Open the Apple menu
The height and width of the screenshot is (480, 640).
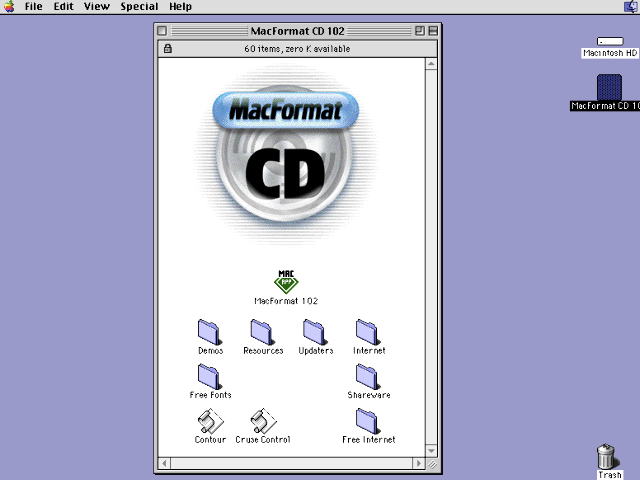[x=9, y=7]
